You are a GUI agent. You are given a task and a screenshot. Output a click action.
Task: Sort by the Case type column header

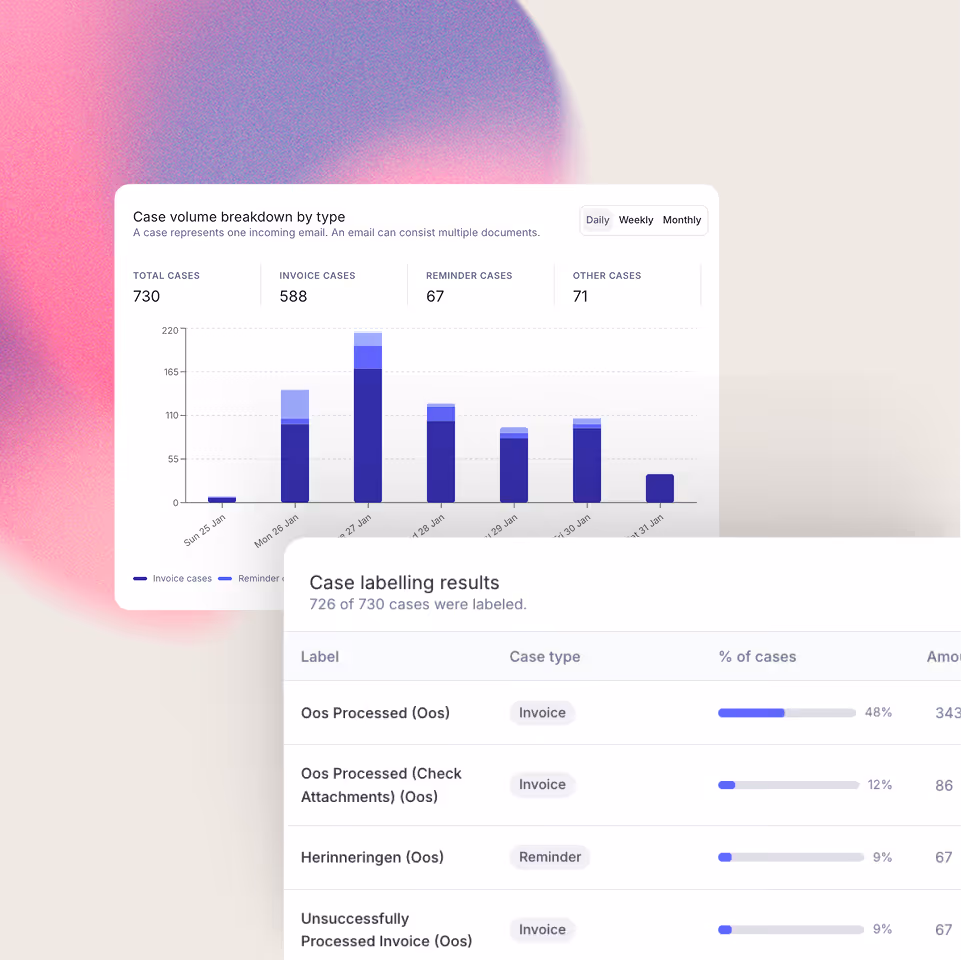544,657
